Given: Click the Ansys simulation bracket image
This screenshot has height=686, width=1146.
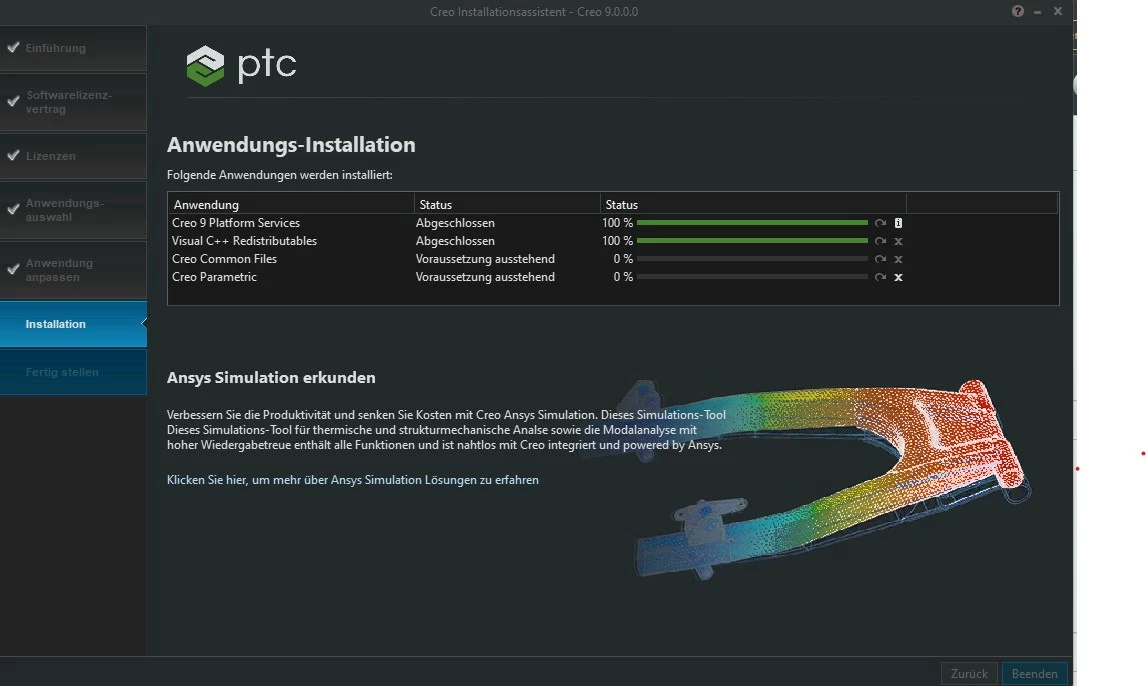Looking at the screenshot, I should 811,479.
